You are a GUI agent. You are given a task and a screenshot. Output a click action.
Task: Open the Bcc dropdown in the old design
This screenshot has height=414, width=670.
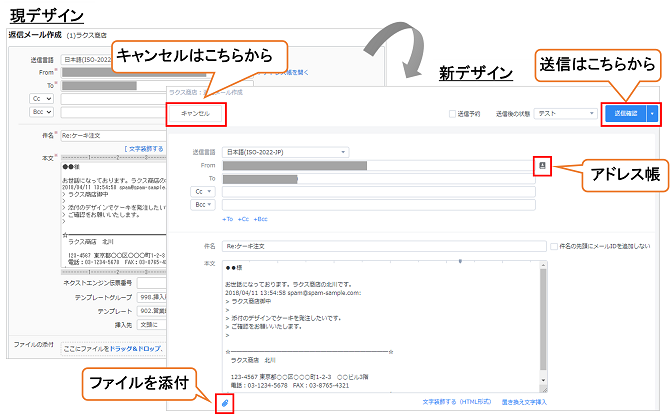coord(41,112)
